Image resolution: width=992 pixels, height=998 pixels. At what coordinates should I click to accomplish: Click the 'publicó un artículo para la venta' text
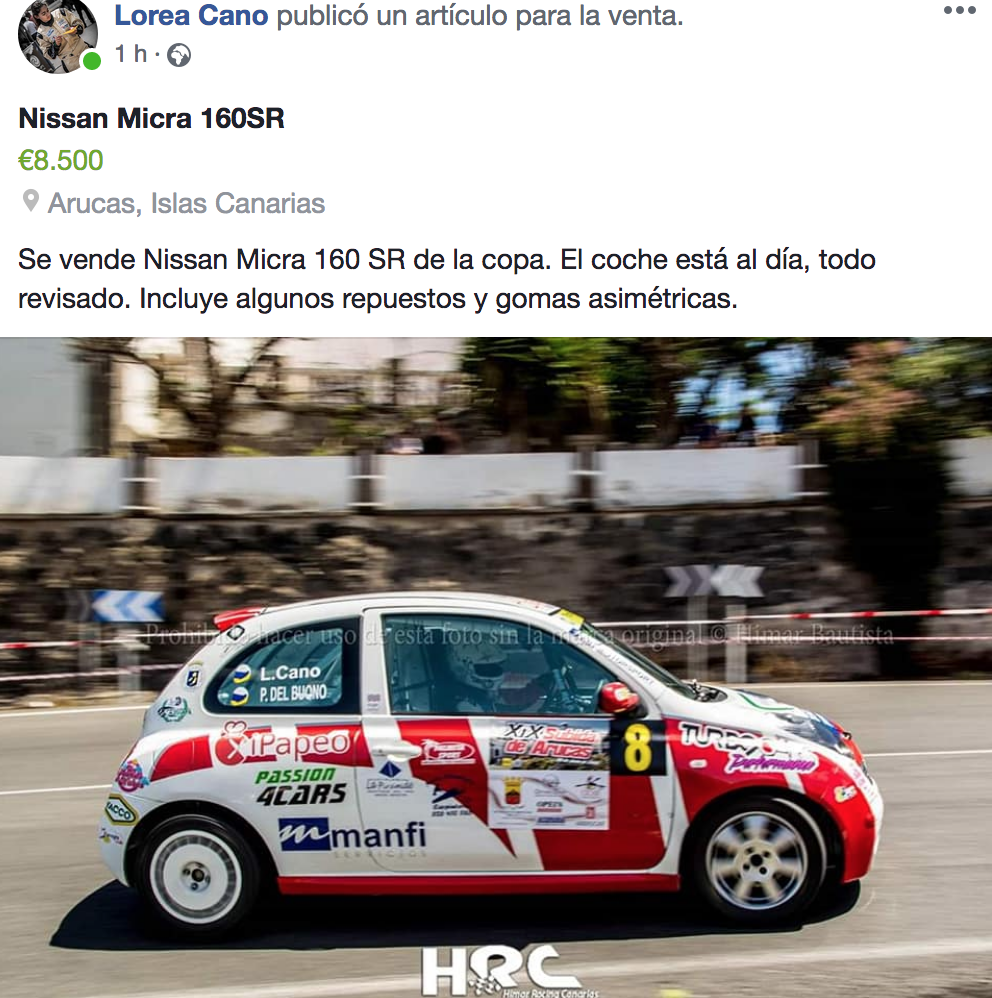[480, 16]
